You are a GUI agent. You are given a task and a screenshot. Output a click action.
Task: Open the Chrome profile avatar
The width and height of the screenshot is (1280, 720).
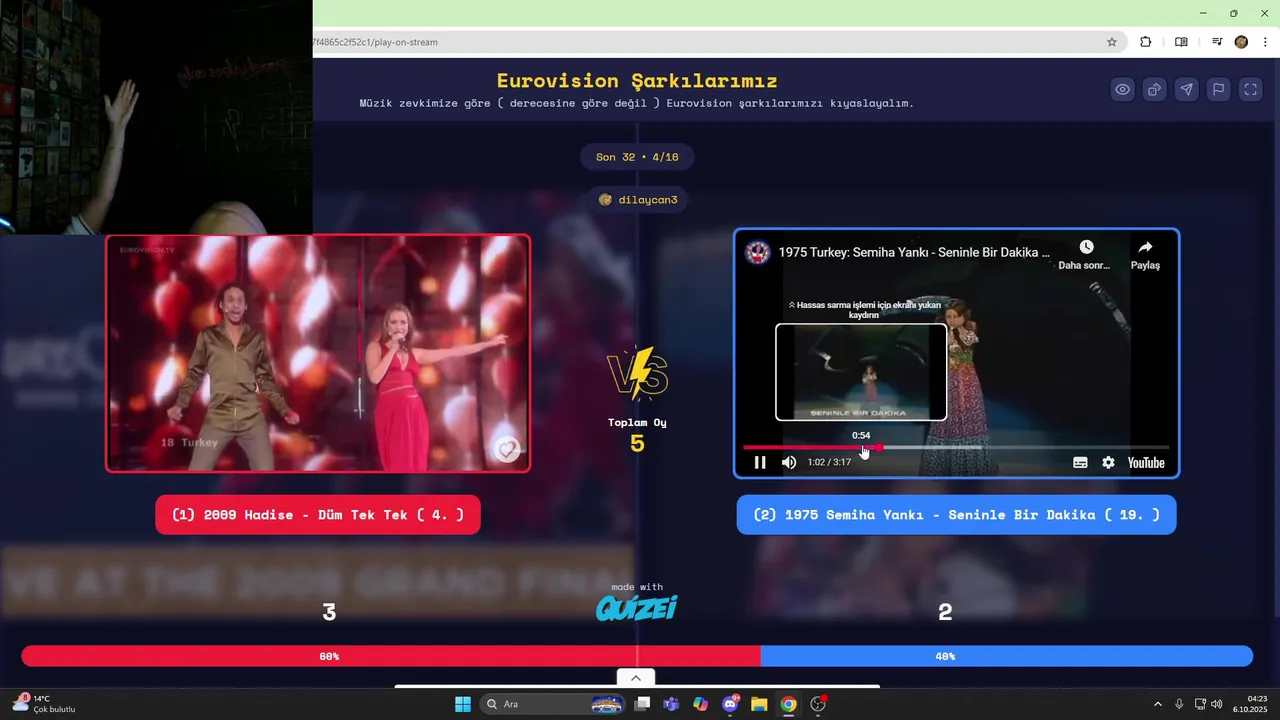pos(1241,42)
